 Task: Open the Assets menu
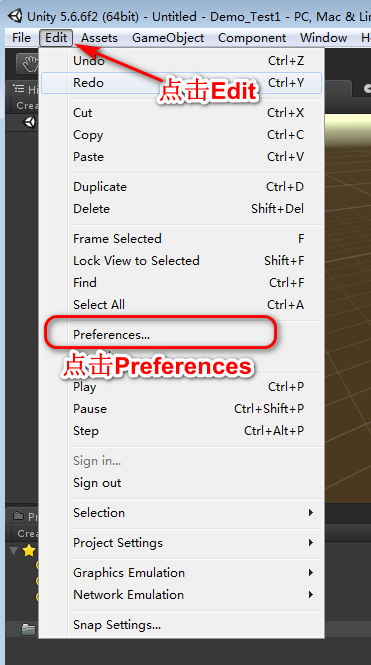[x=99, y=38]
